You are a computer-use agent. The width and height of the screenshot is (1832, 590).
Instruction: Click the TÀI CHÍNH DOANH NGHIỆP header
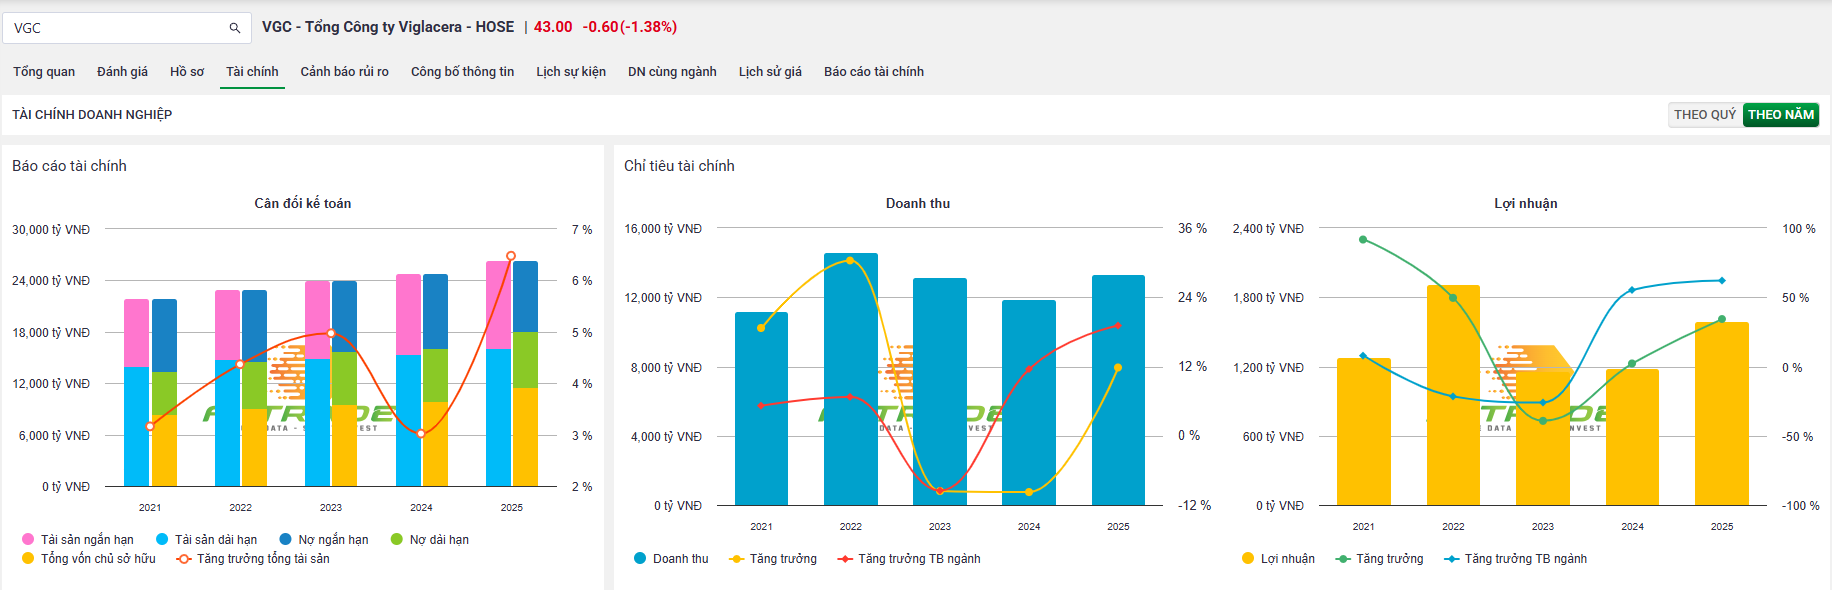click(92, 115)
